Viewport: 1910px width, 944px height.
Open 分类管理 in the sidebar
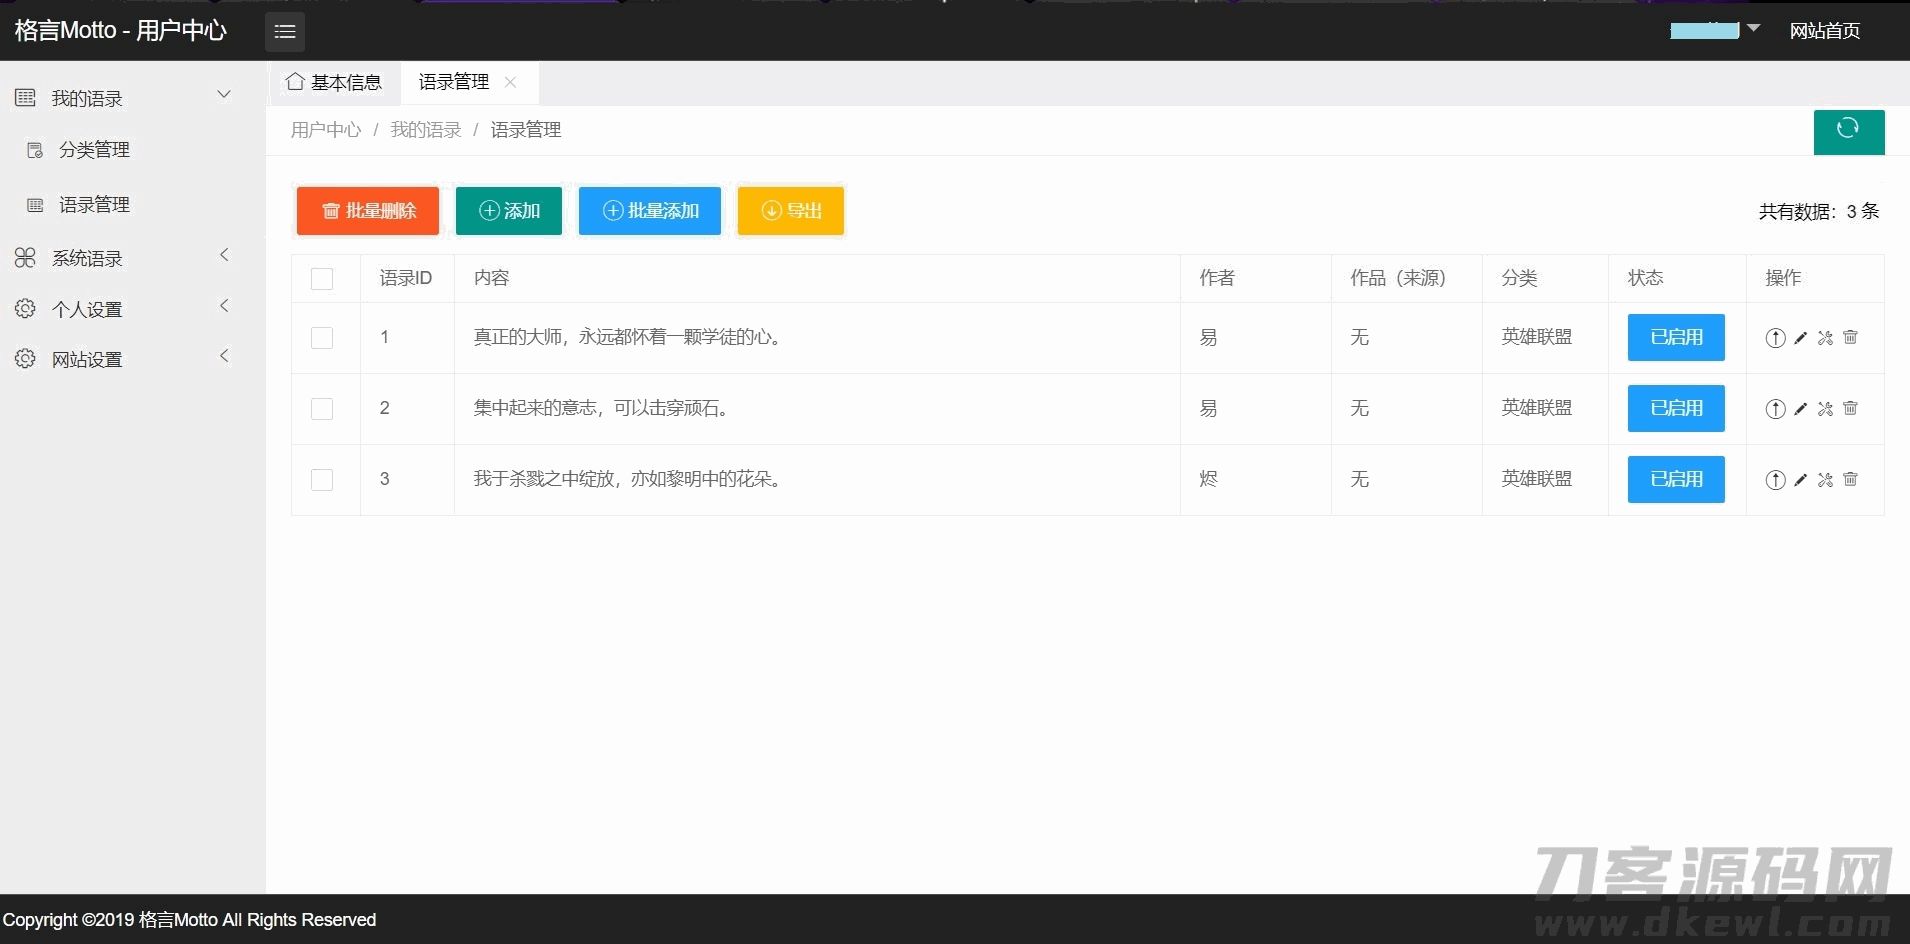pyautogui.click(x=94, y=150)
